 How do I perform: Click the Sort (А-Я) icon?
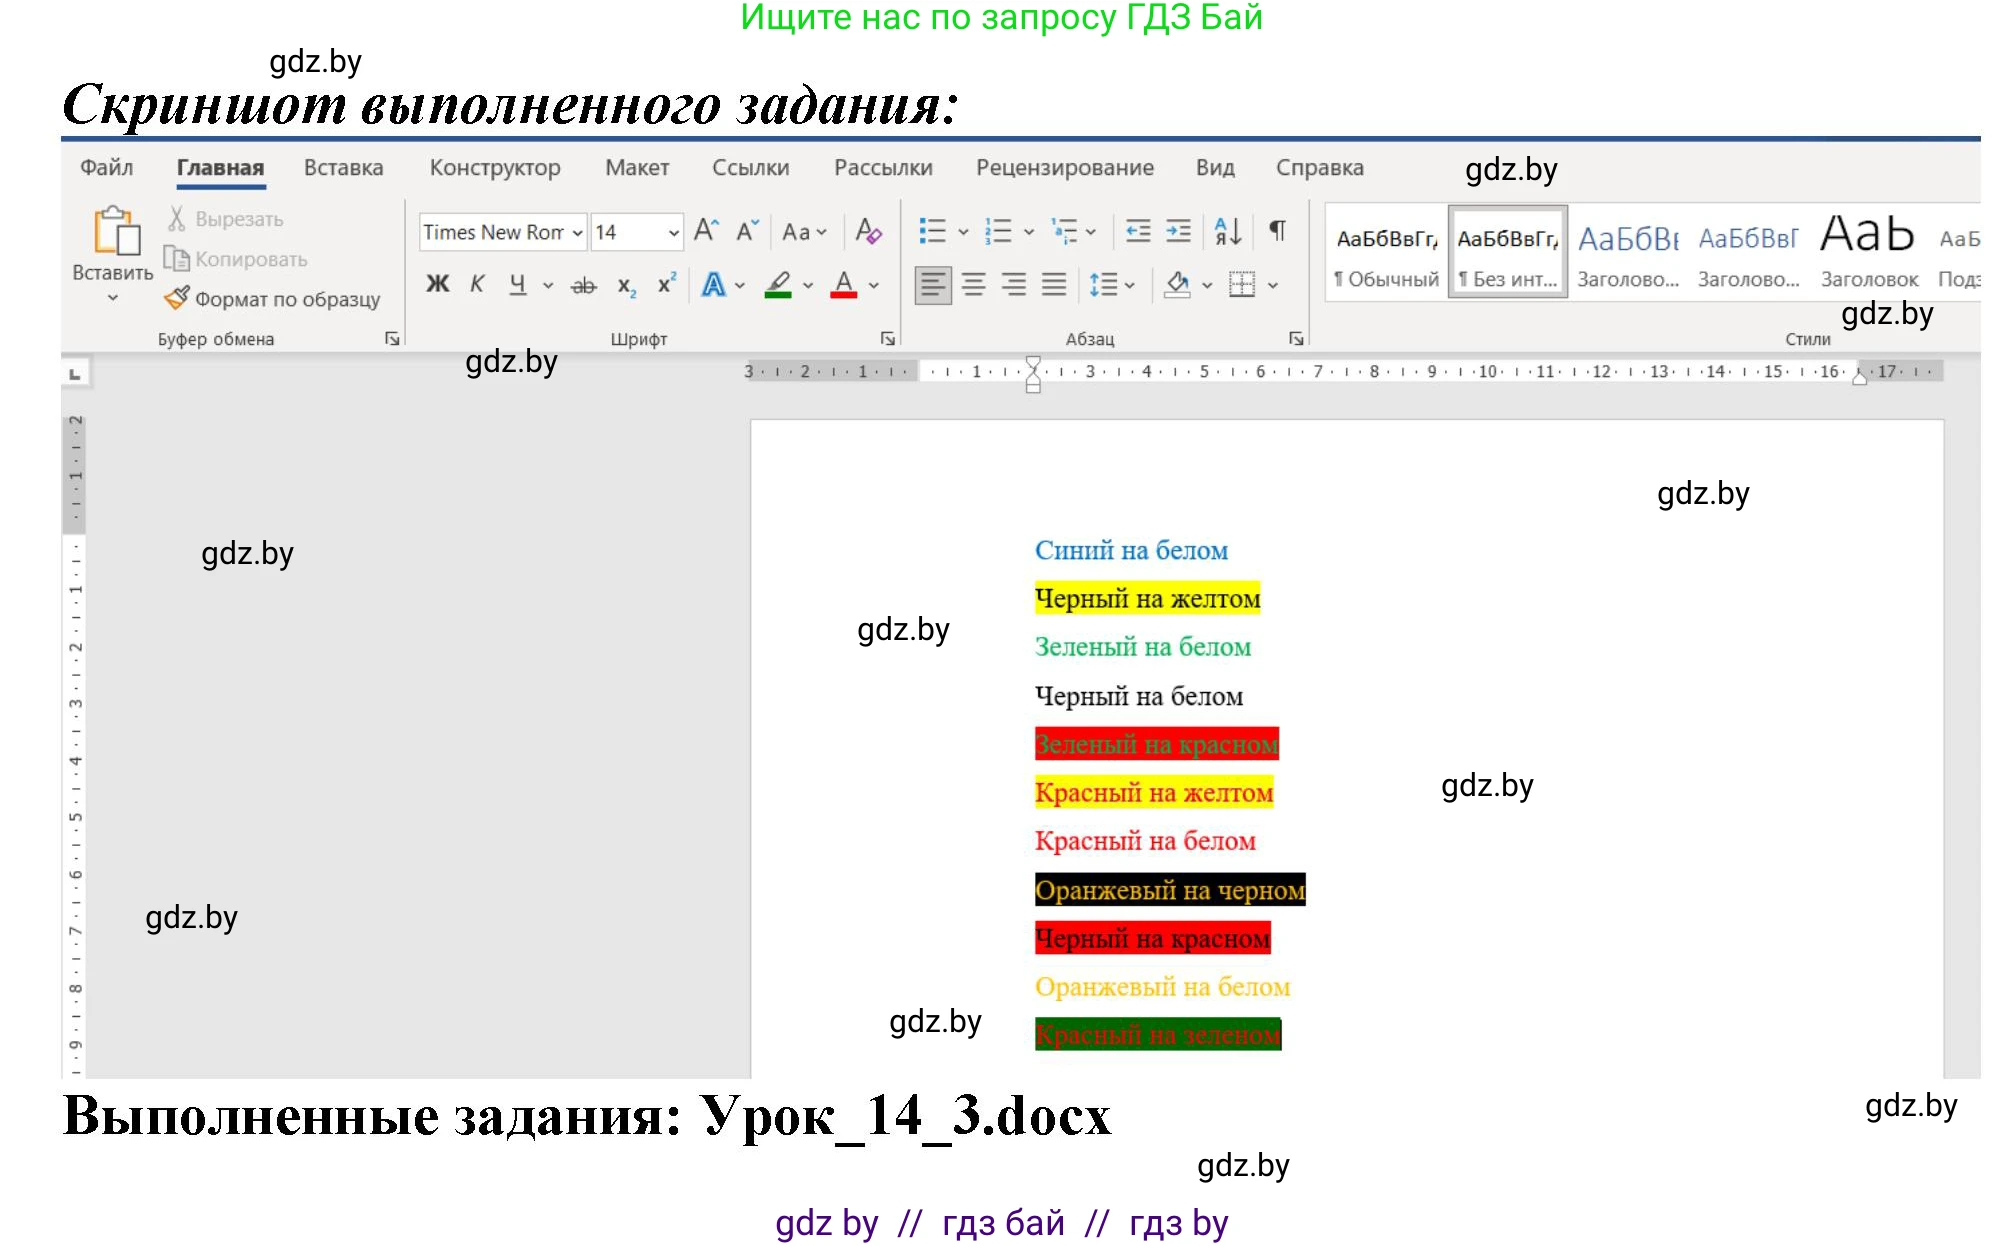click(x=1227, y=232)
